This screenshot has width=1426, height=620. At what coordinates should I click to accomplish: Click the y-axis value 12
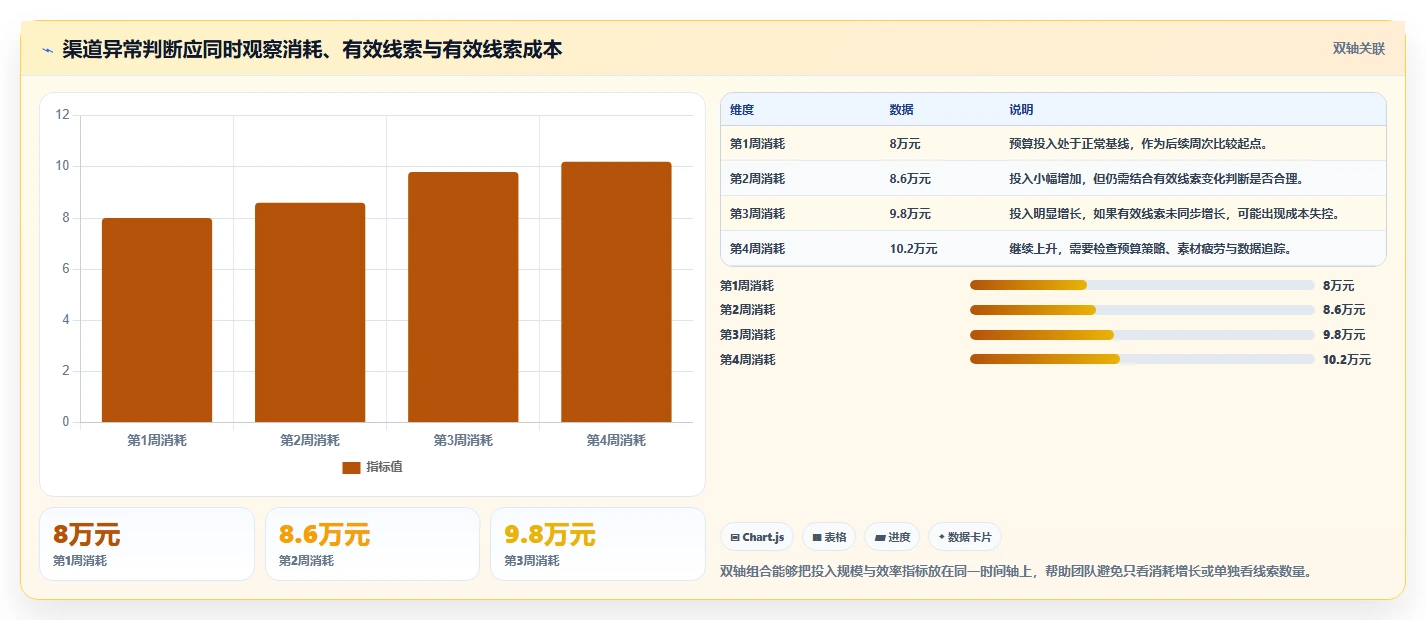63,115
